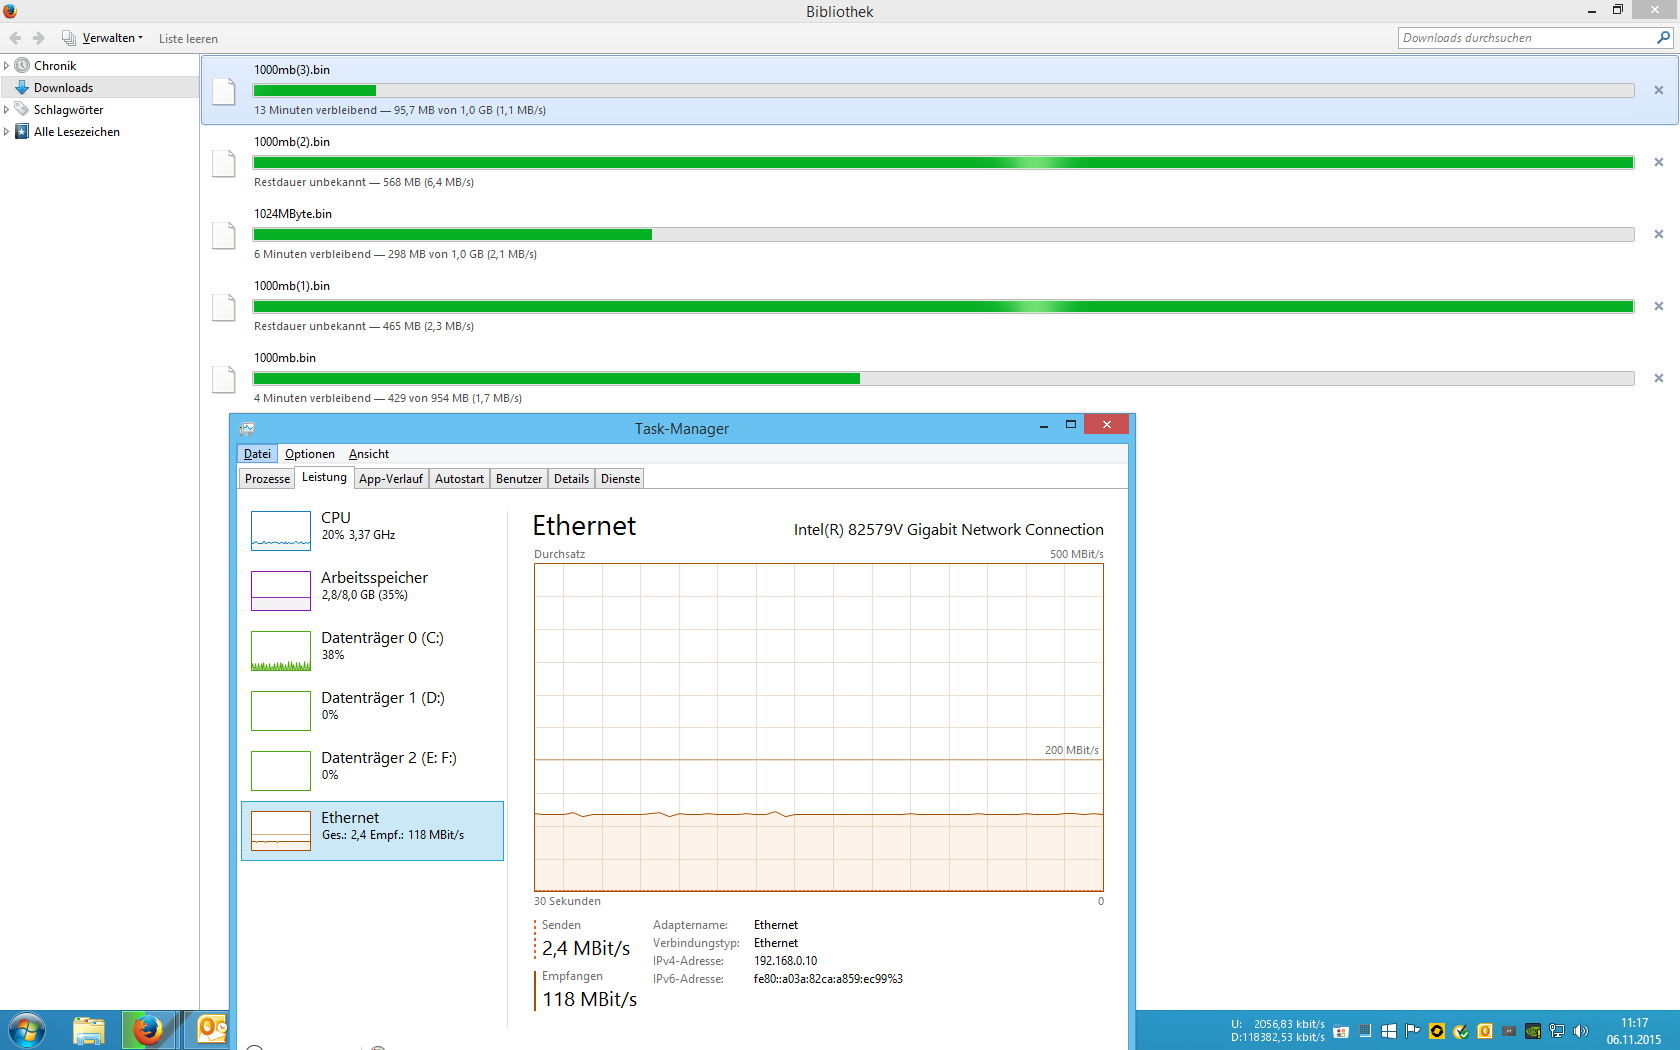Go back with the back arrow in Bibliothek
Viewport: 1680px width, 1050px height.
(x=15, y=38)
